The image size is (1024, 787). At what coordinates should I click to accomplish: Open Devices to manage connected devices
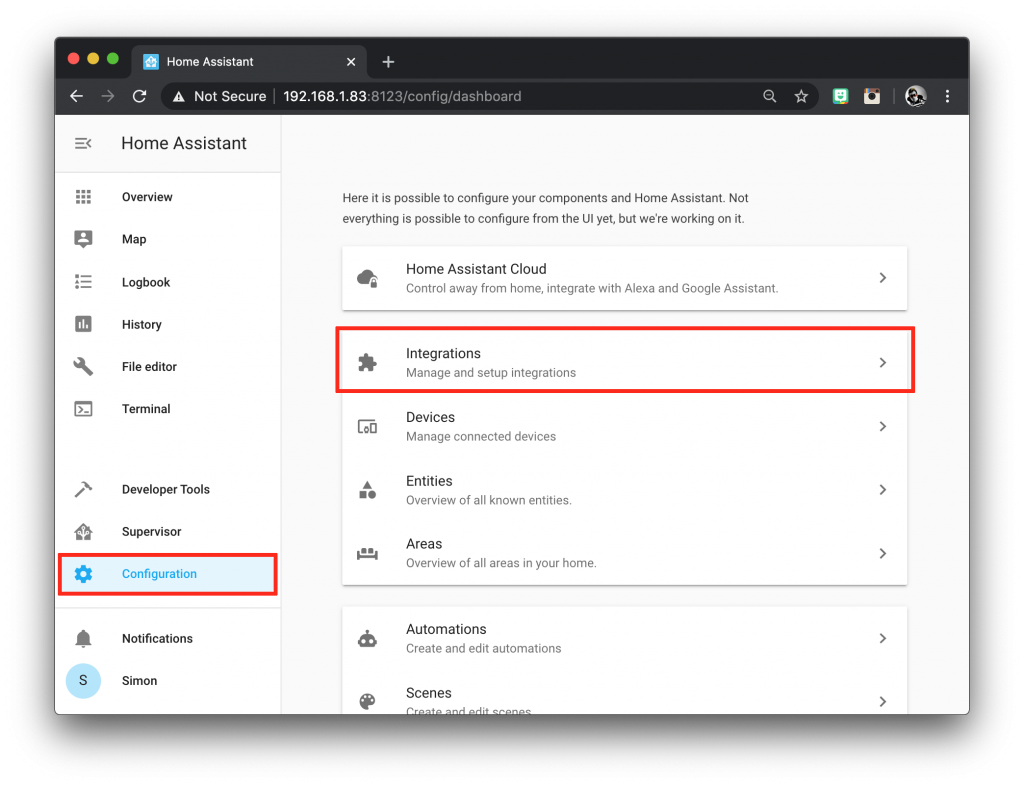tap(624, 426)
